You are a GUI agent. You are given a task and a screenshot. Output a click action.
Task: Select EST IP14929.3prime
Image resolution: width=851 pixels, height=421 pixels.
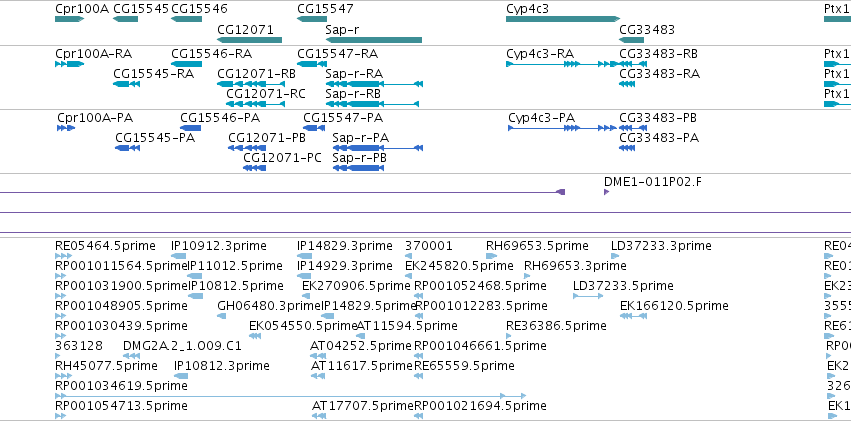pos(304,276)
